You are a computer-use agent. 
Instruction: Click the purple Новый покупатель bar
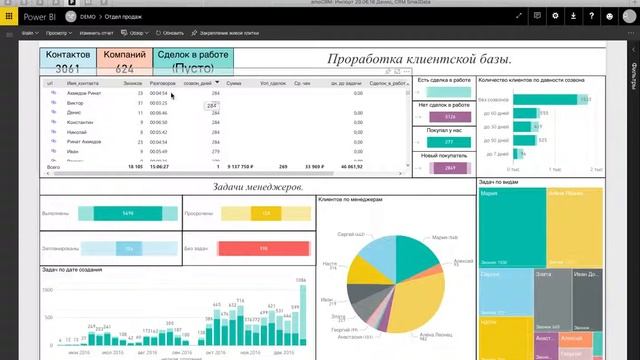(450, 168)
